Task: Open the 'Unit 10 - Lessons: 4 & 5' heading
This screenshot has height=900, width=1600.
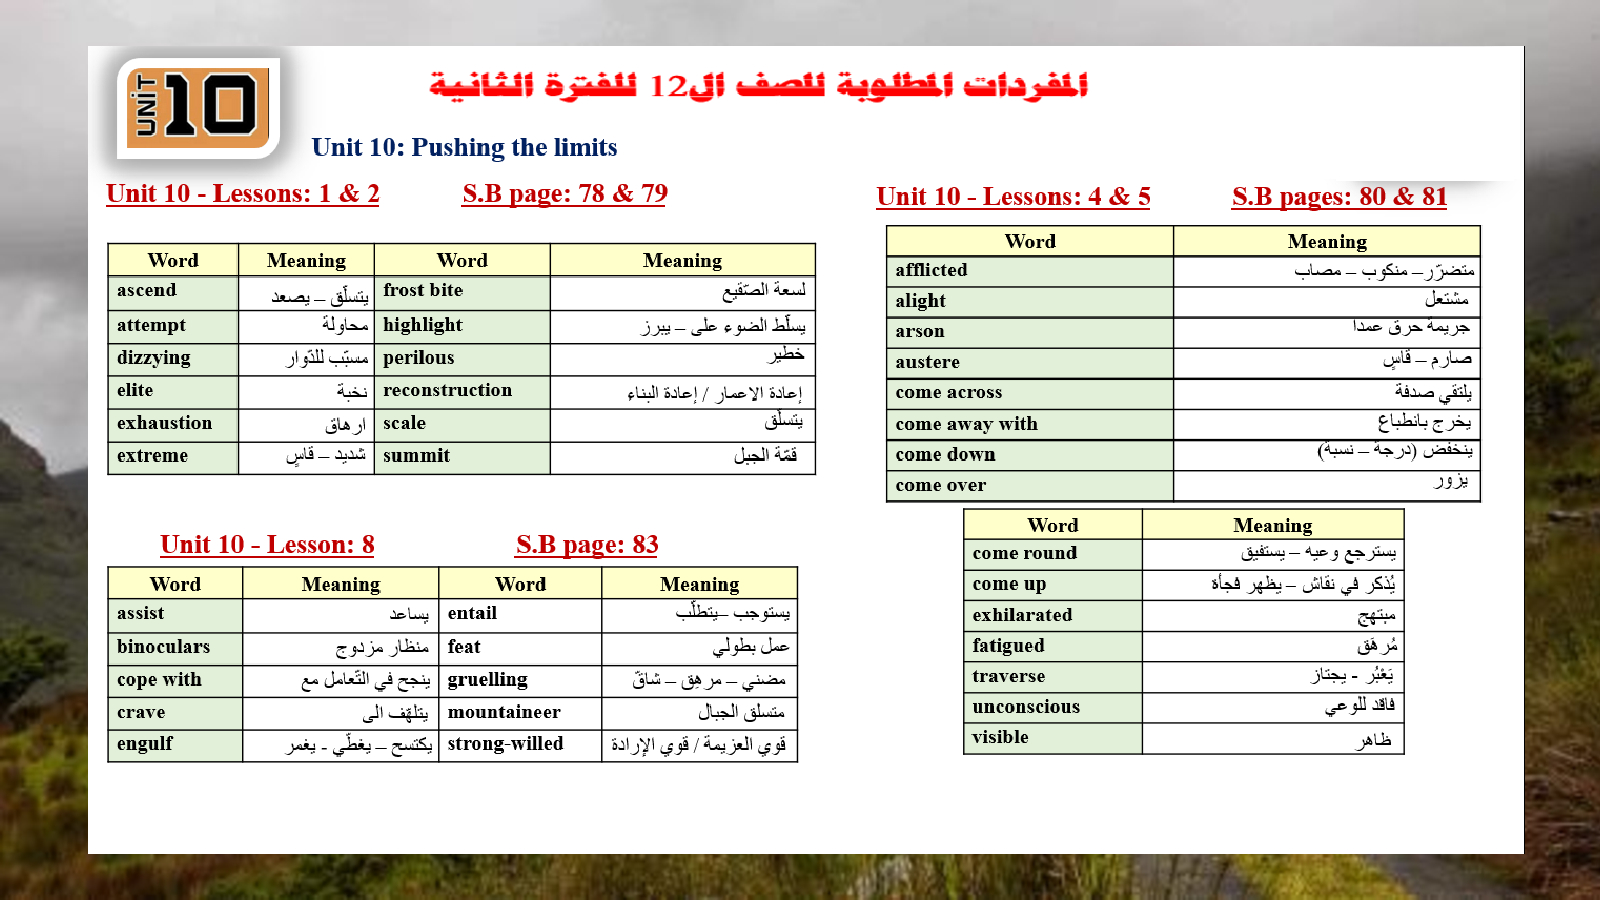Action: (x=1013, y=197)
